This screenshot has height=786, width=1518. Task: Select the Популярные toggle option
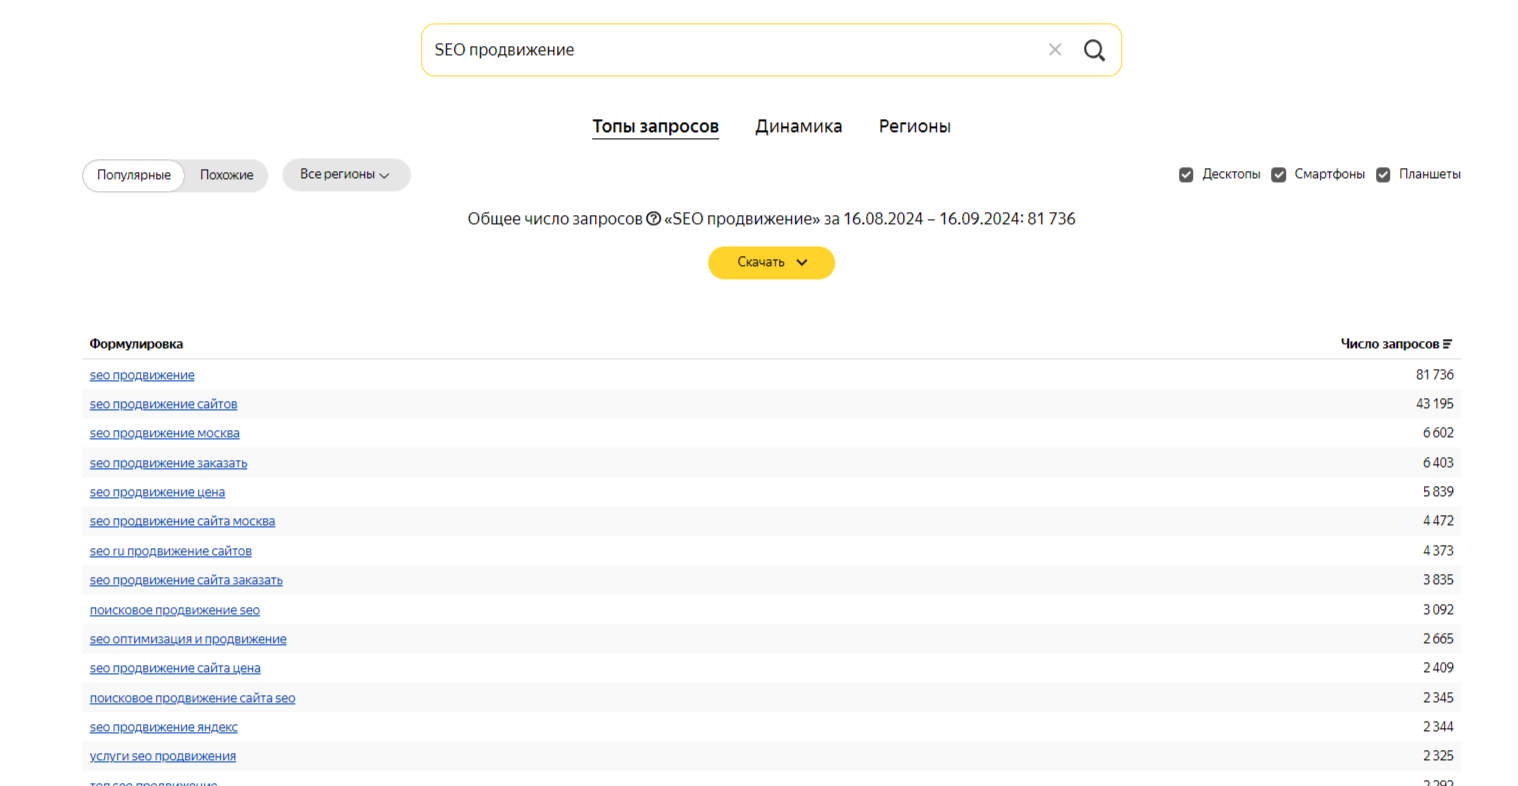134,175
